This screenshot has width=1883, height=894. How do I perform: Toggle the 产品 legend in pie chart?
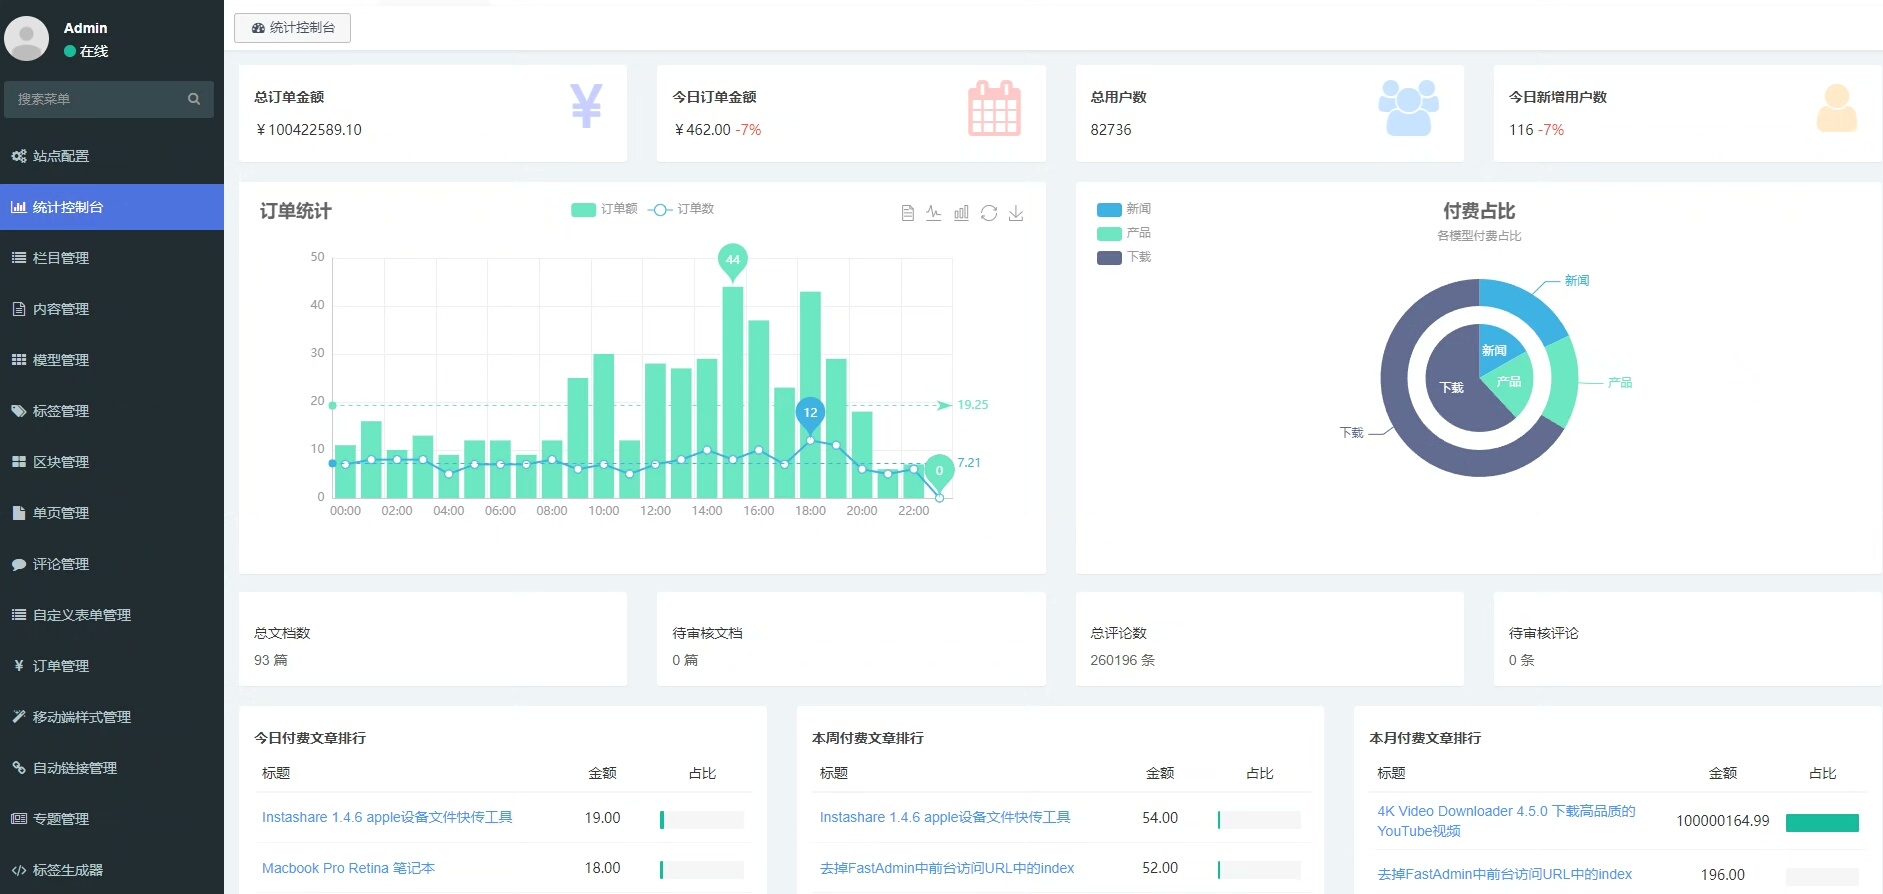(1124, 233)
